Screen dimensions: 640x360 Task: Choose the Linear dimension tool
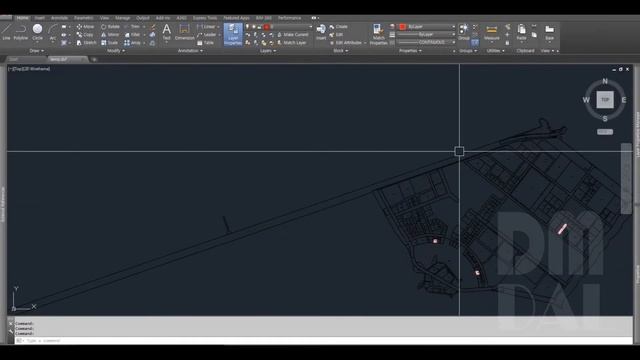[x=206, y=27]
